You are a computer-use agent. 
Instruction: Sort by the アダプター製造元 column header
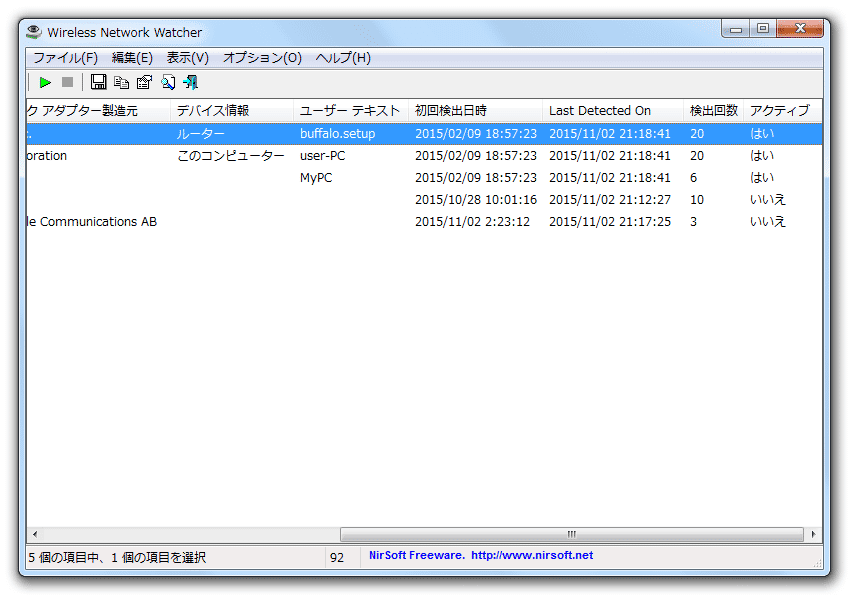coord(98,110)
